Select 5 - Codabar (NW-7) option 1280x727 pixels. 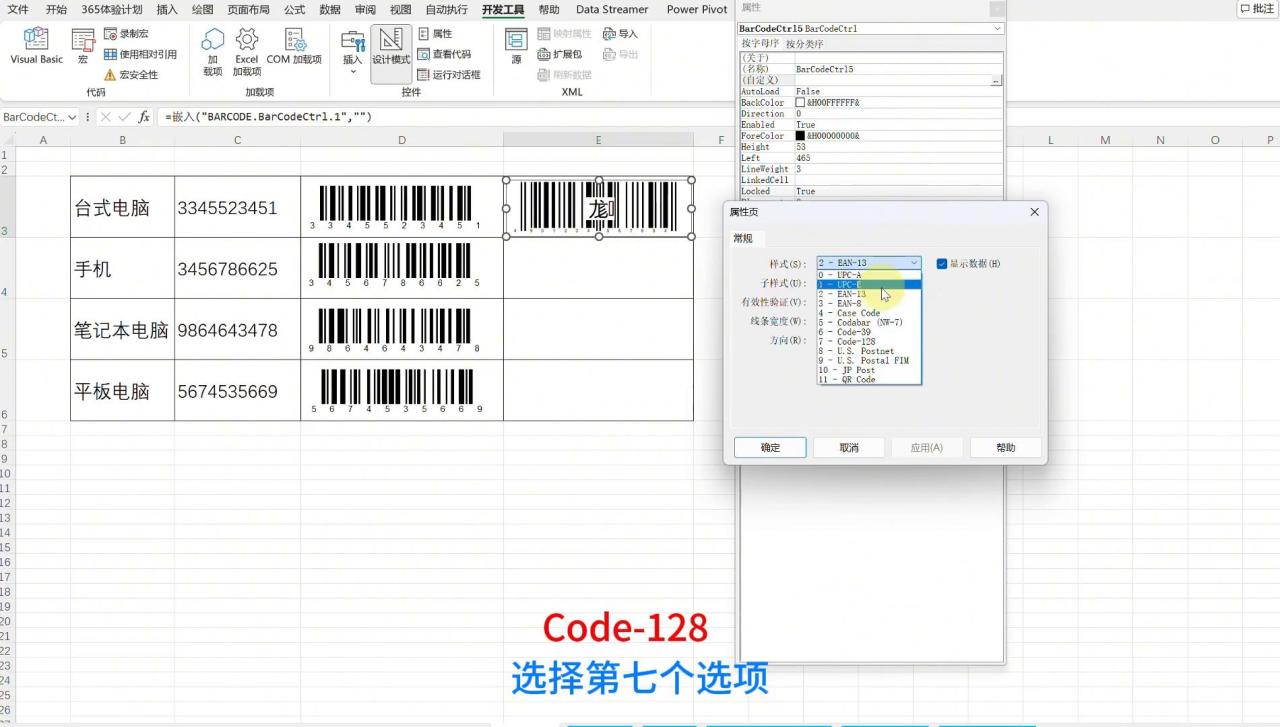pos(869,323)
